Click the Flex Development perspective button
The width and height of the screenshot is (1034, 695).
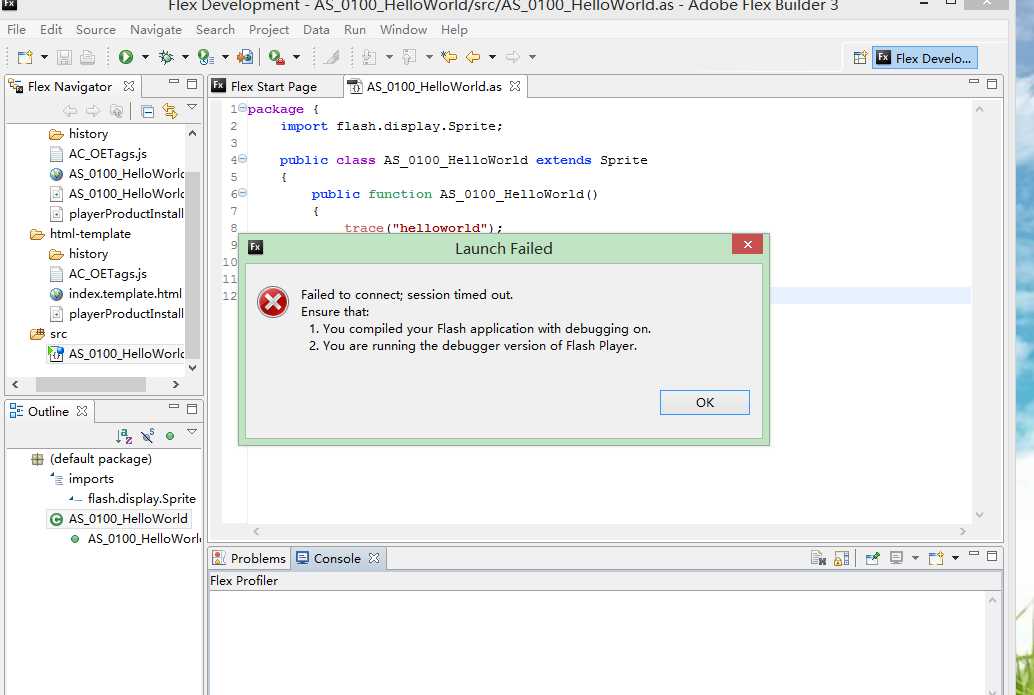(925, 58)
